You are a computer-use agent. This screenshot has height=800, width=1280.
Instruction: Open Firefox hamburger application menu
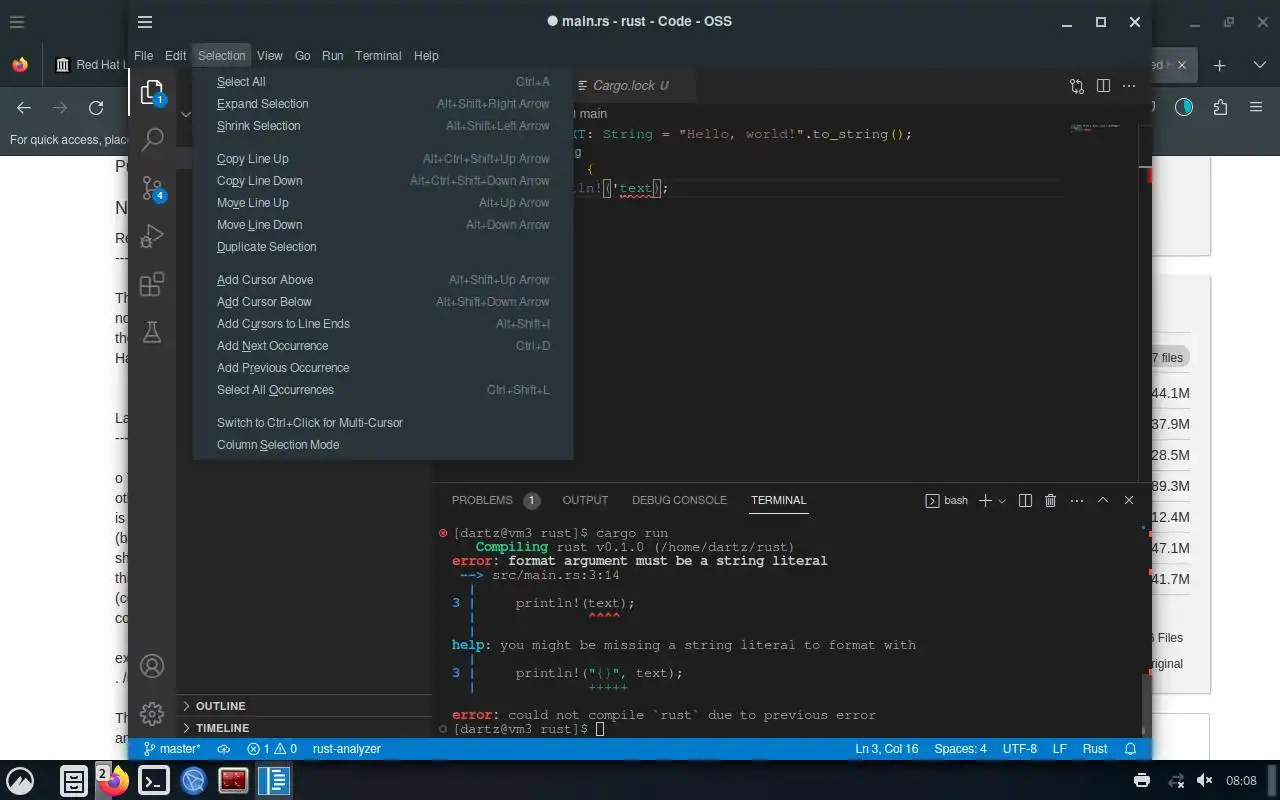1256,107
